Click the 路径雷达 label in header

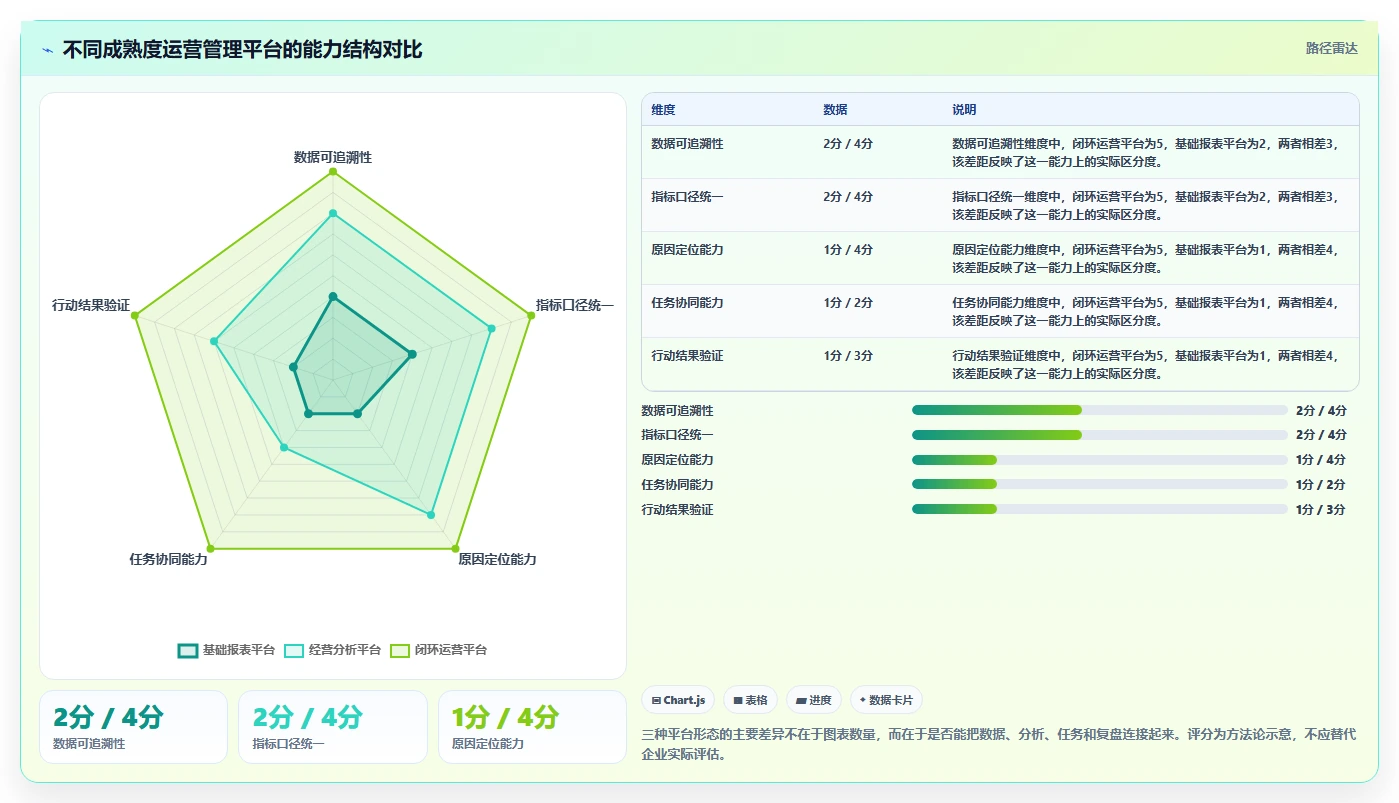coord(1332,48)
